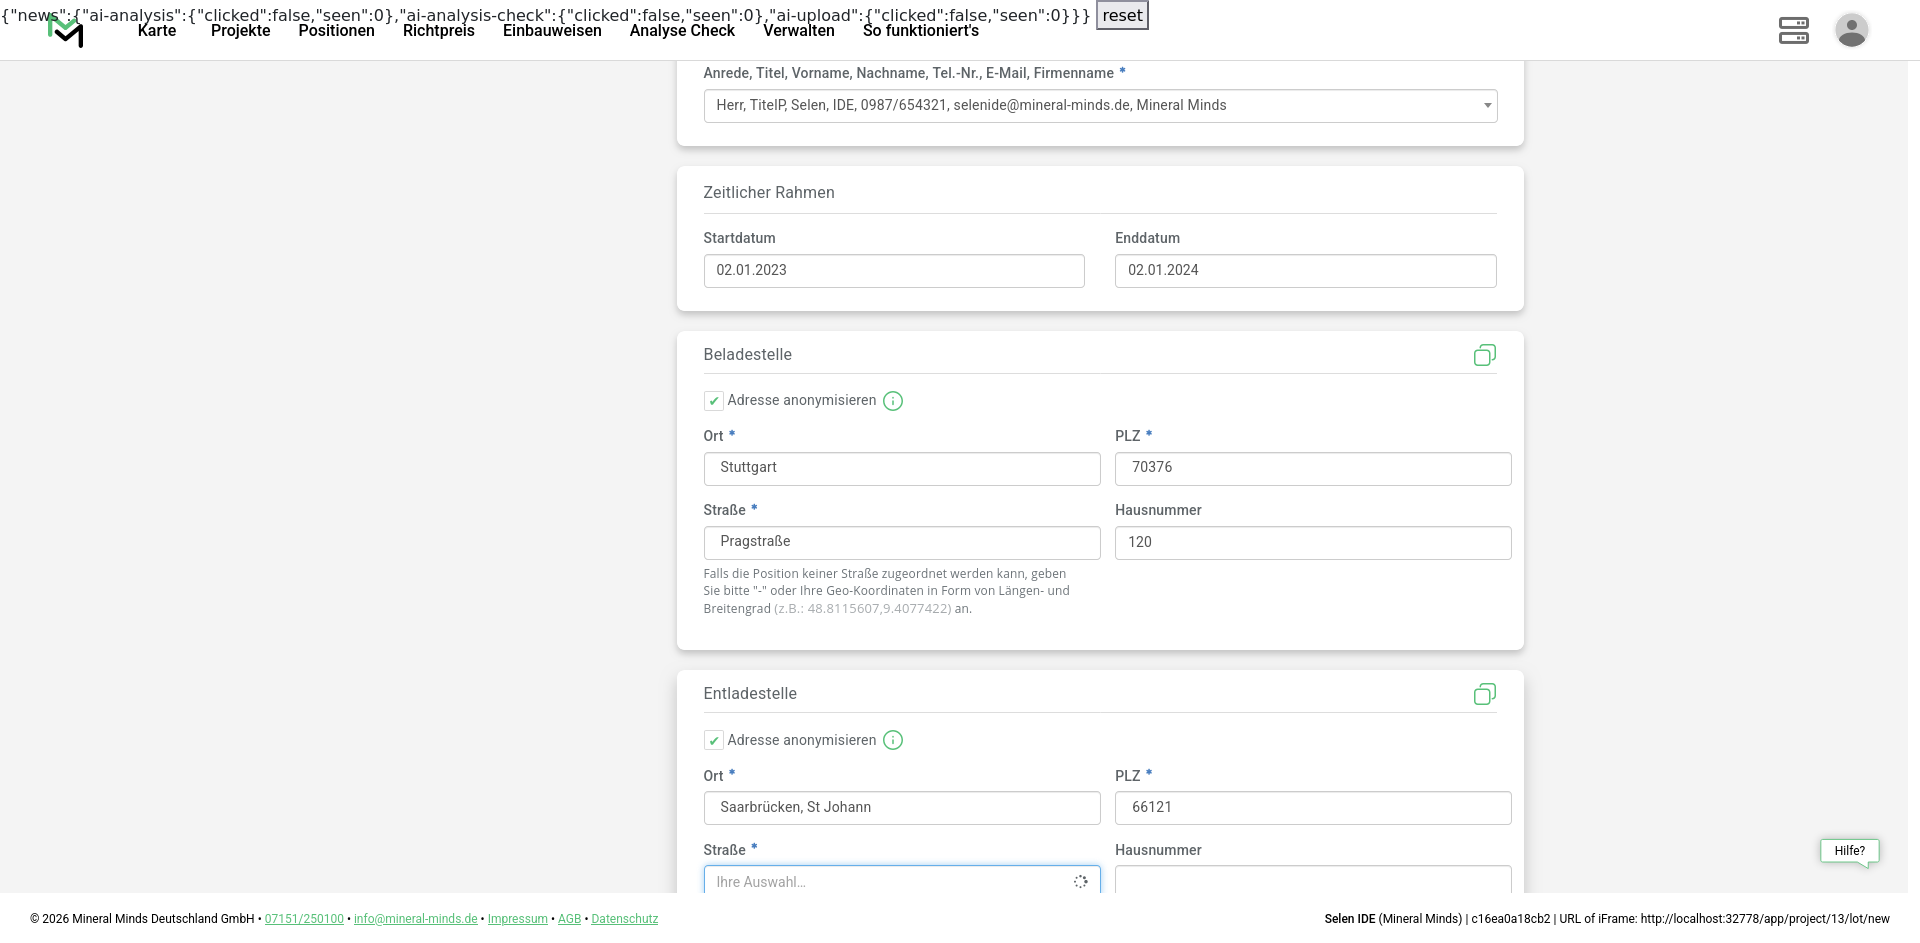Click the Startdatum date field
The image size is (1920, 943).
[x=893, y=271]
